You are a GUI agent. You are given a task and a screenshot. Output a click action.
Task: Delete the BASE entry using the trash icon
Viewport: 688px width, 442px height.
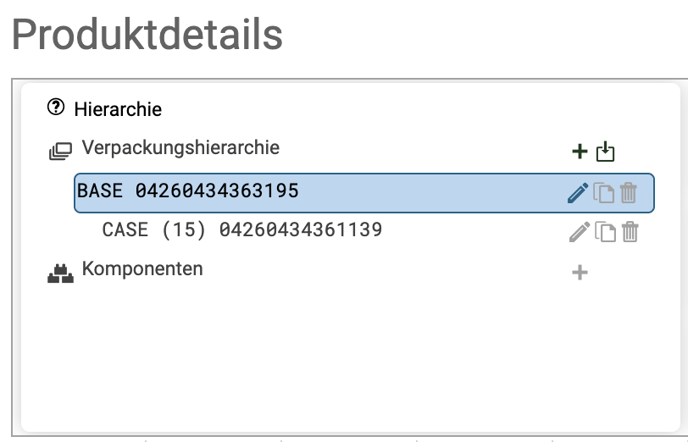pos(628,193)
